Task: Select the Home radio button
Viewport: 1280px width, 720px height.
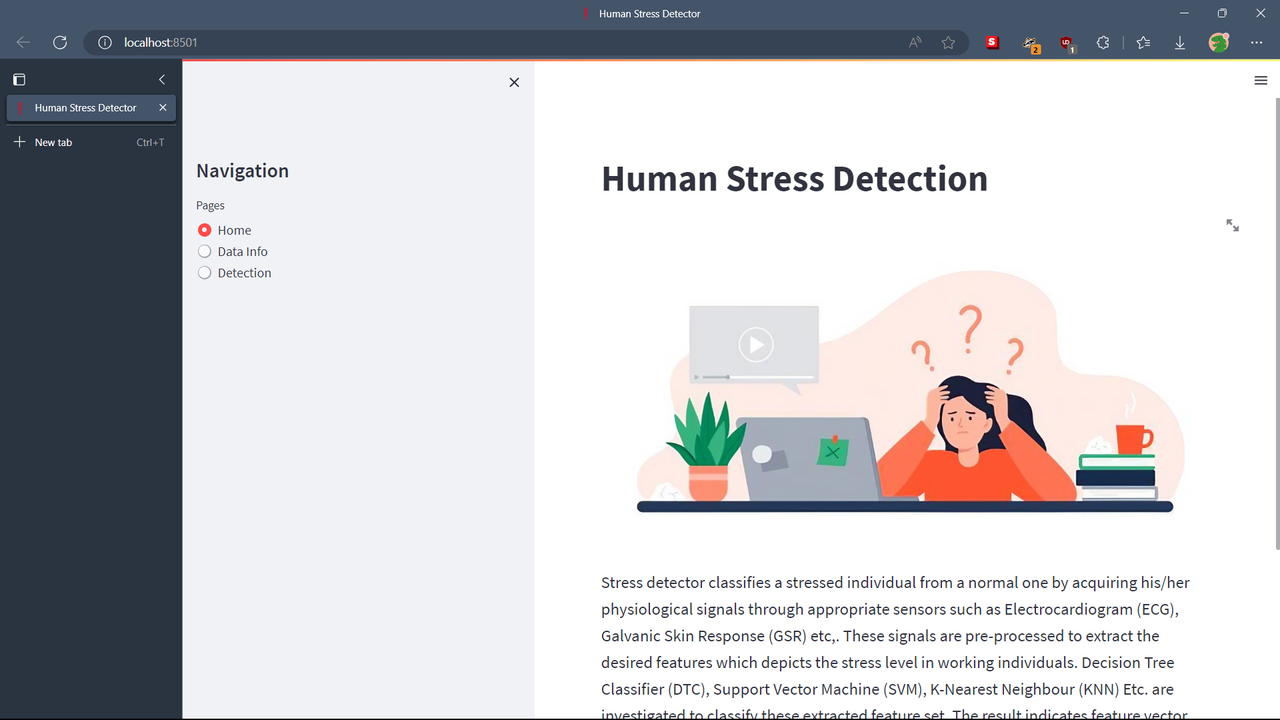Action: coord(204,230)
